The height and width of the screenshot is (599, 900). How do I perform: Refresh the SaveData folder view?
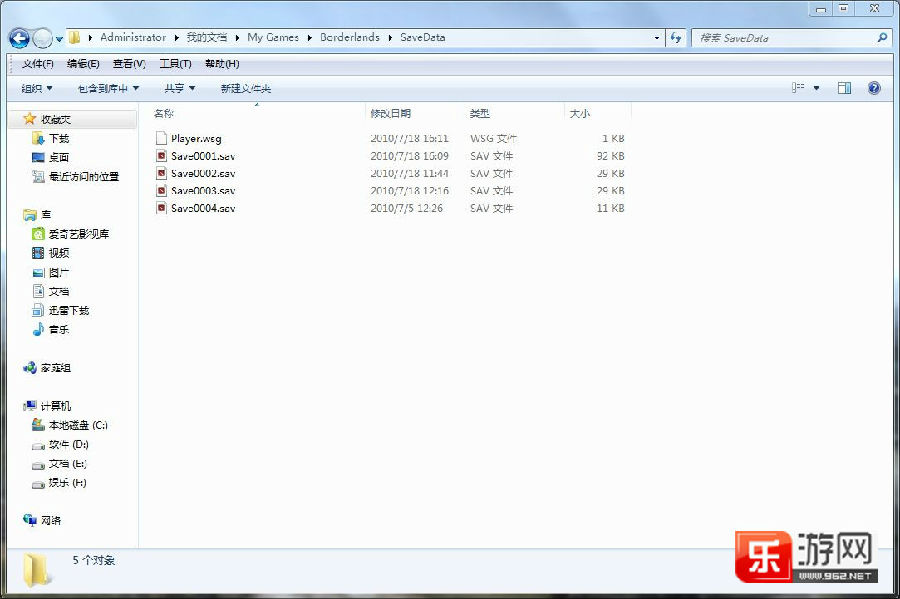point(676,38)
